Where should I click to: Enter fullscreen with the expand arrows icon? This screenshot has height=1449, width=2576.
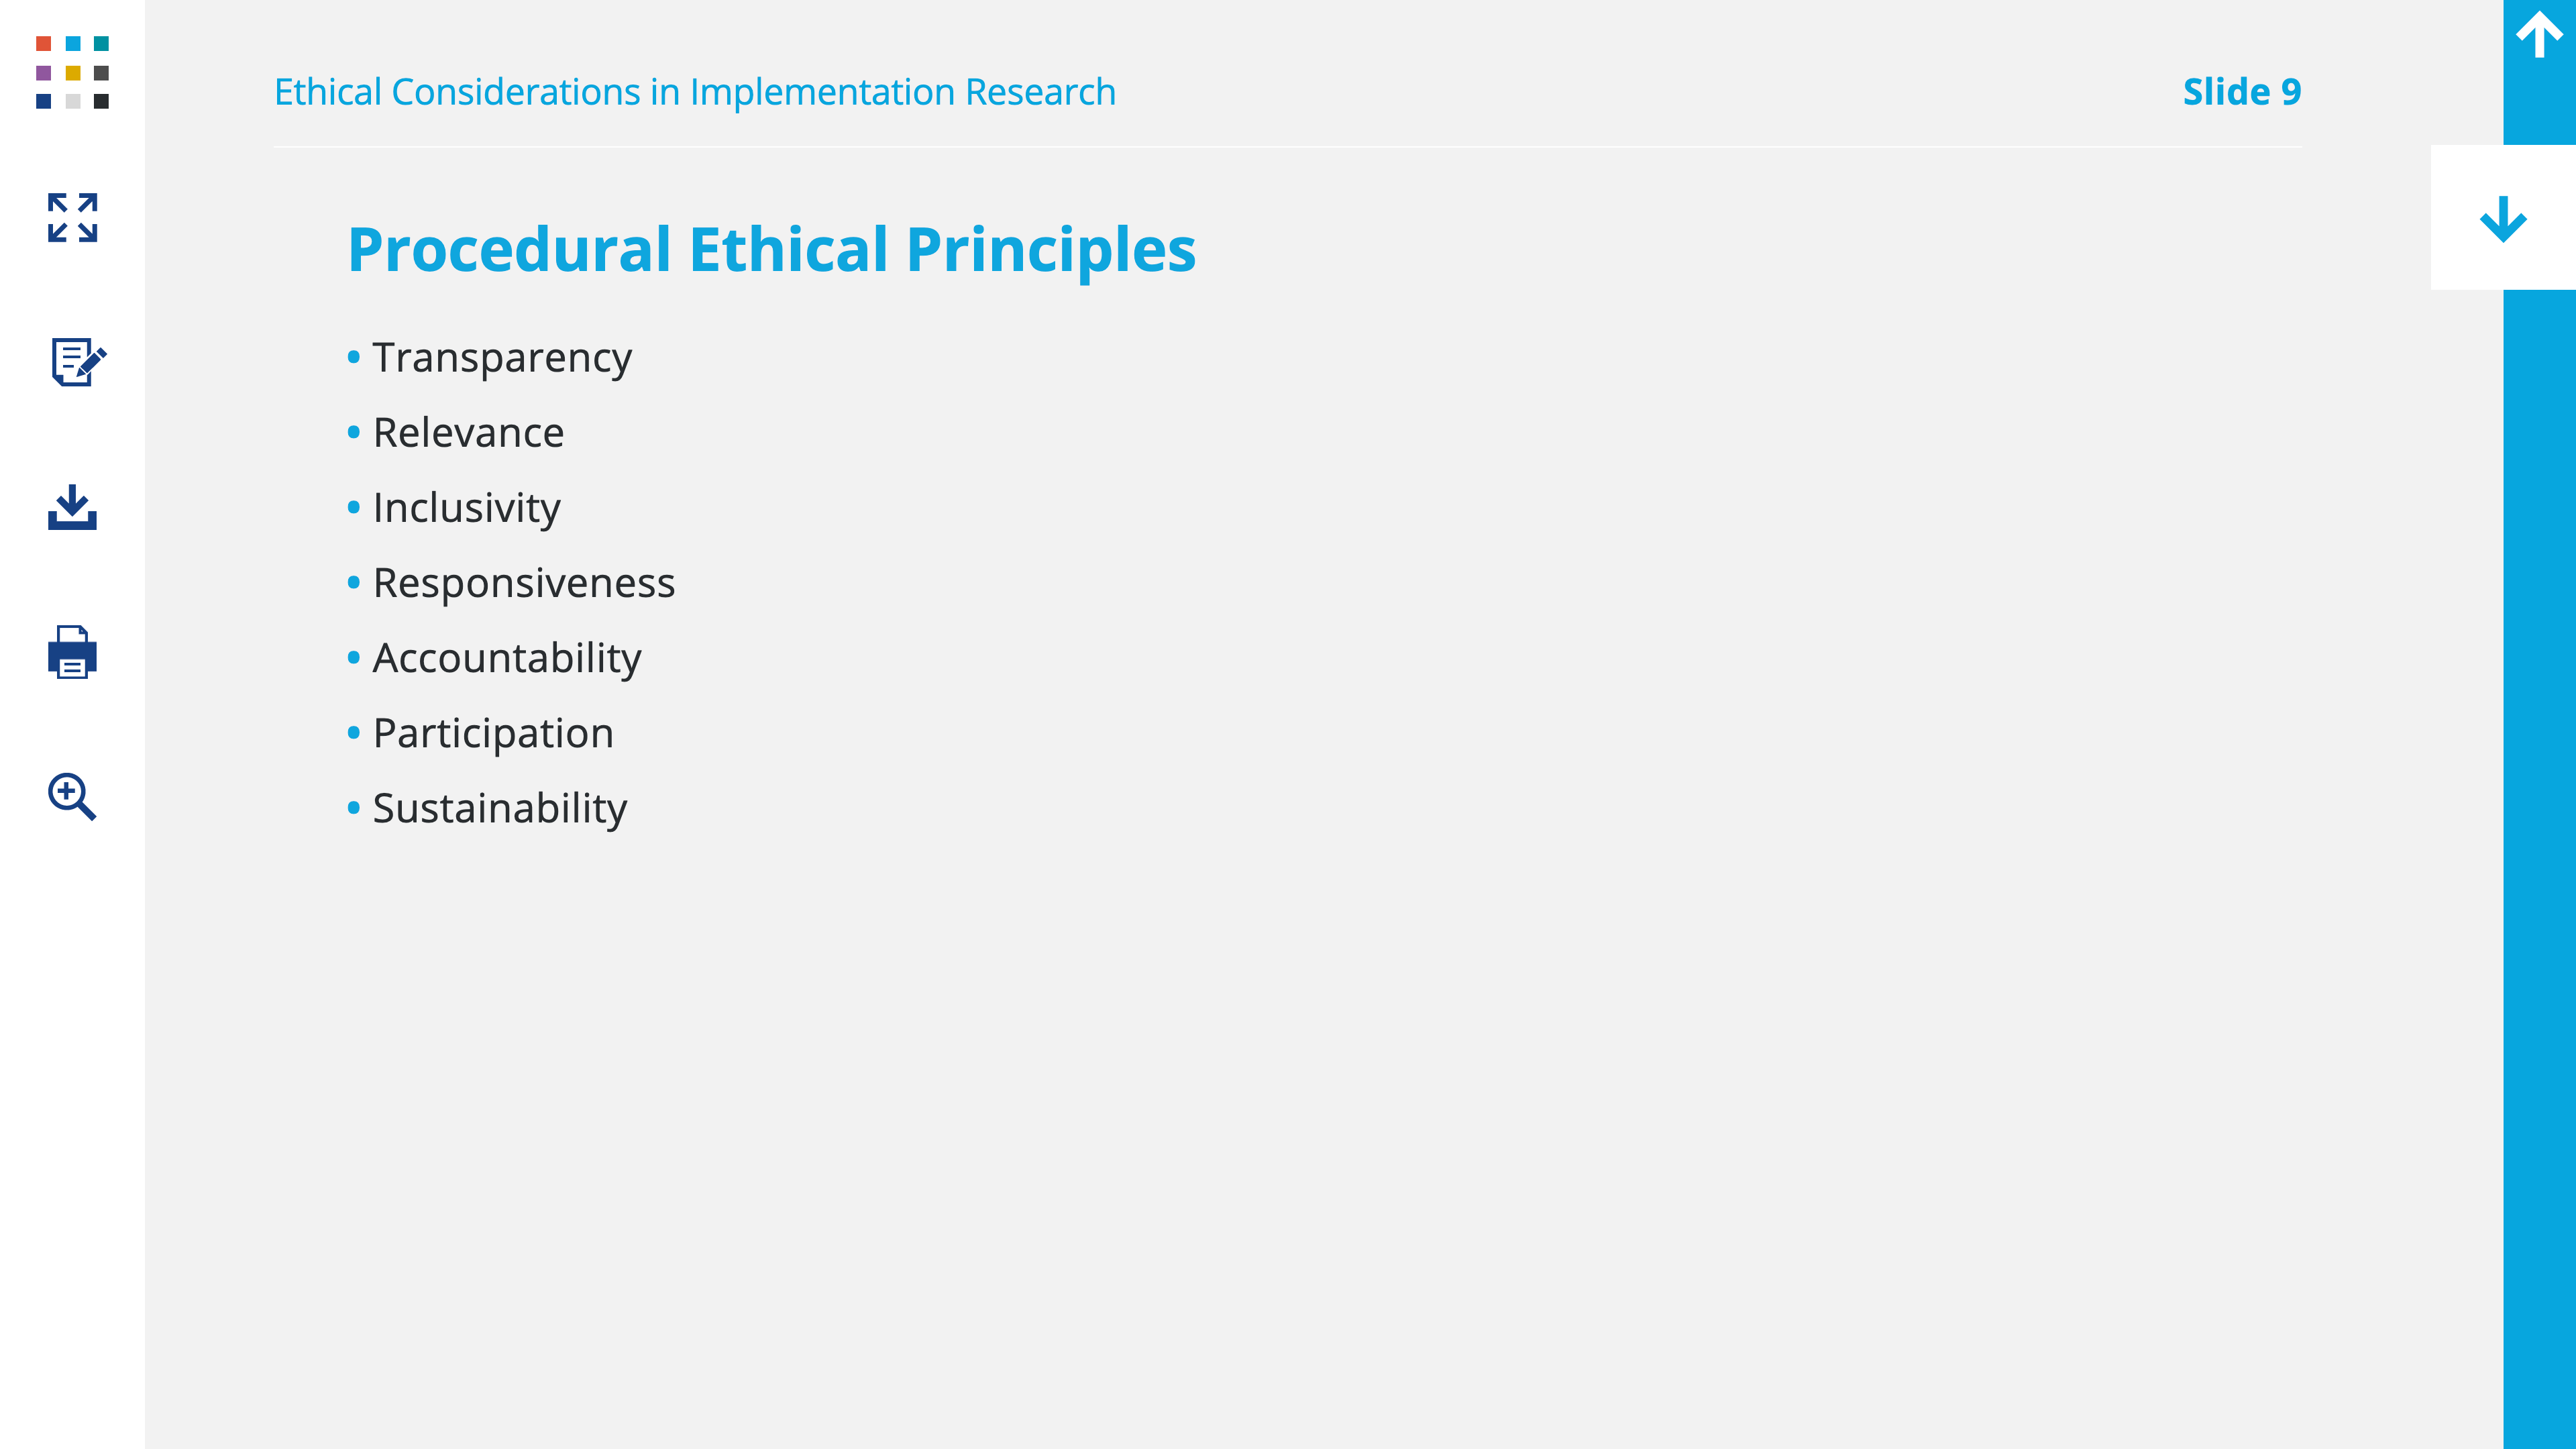72,218
